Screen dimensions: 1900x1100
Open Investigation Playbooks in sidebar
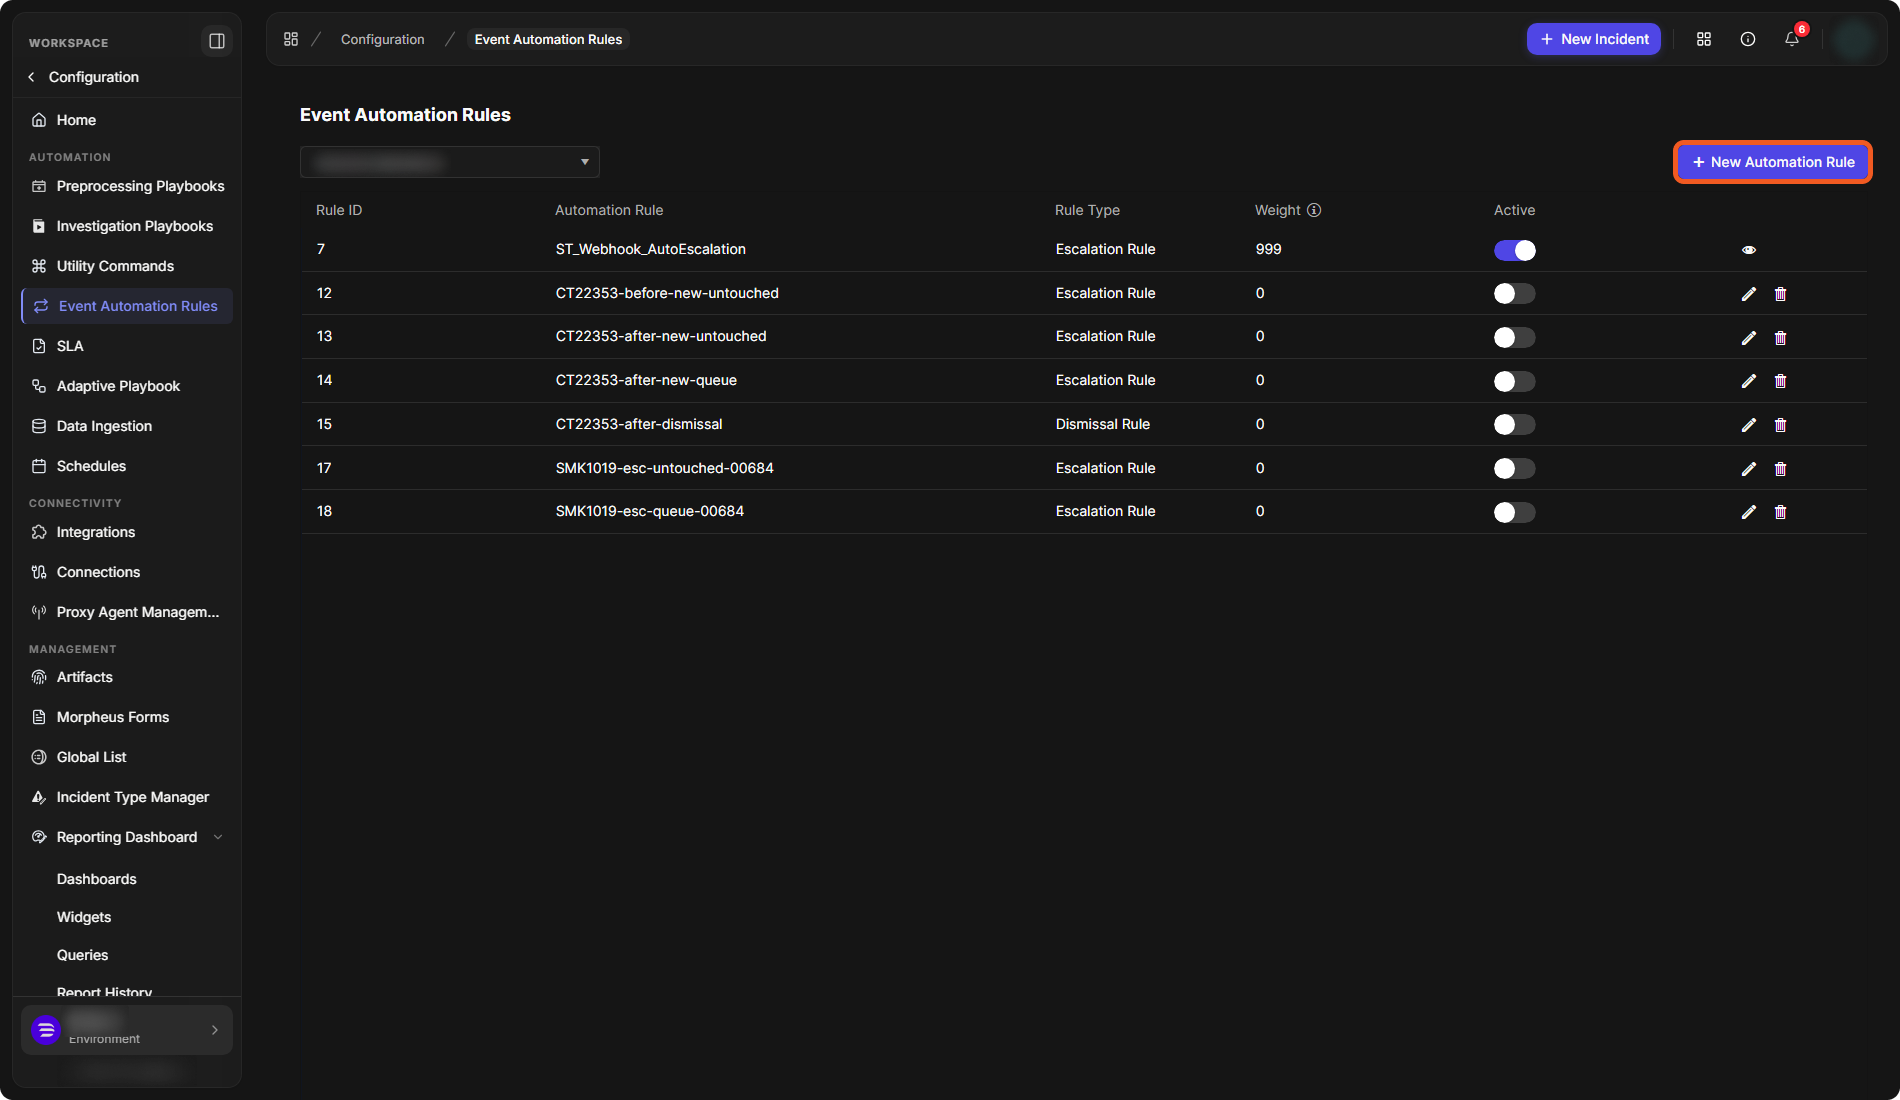(127, 226)
